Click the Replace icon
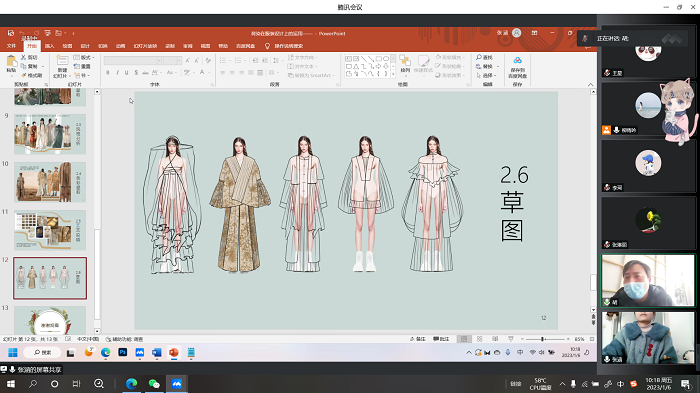Image resolution: width=700 pixels, height=393 pixels. coord(479,66)
